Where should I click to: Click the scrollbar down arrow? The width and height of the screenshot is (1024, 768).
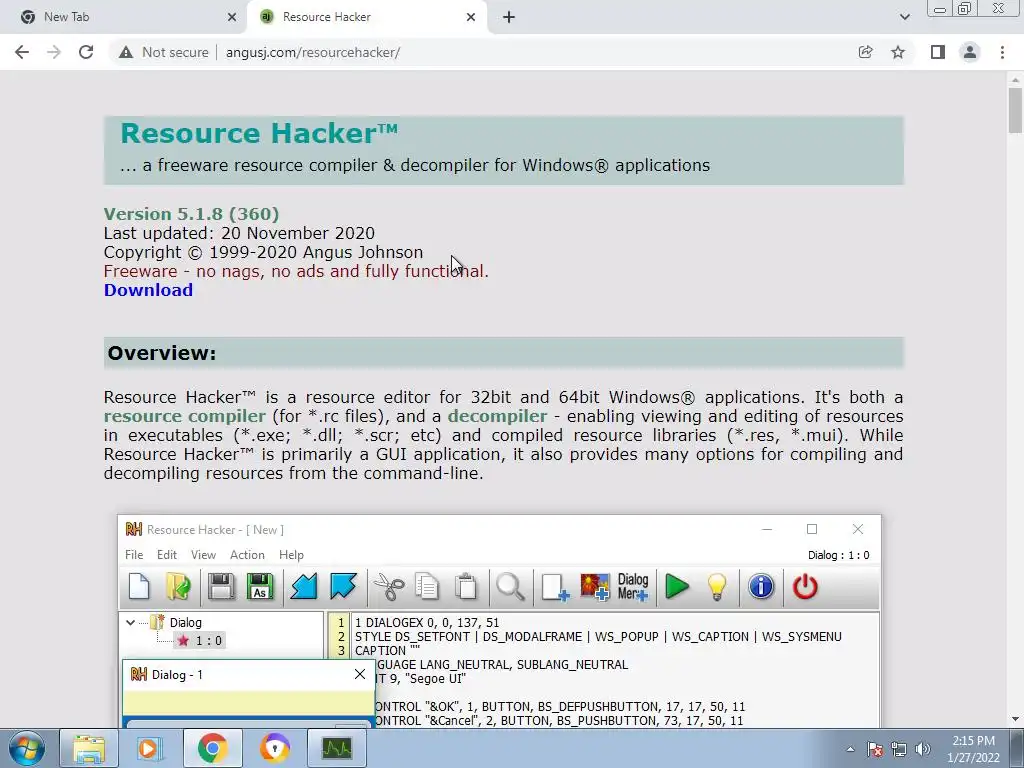click(1015, 719)
